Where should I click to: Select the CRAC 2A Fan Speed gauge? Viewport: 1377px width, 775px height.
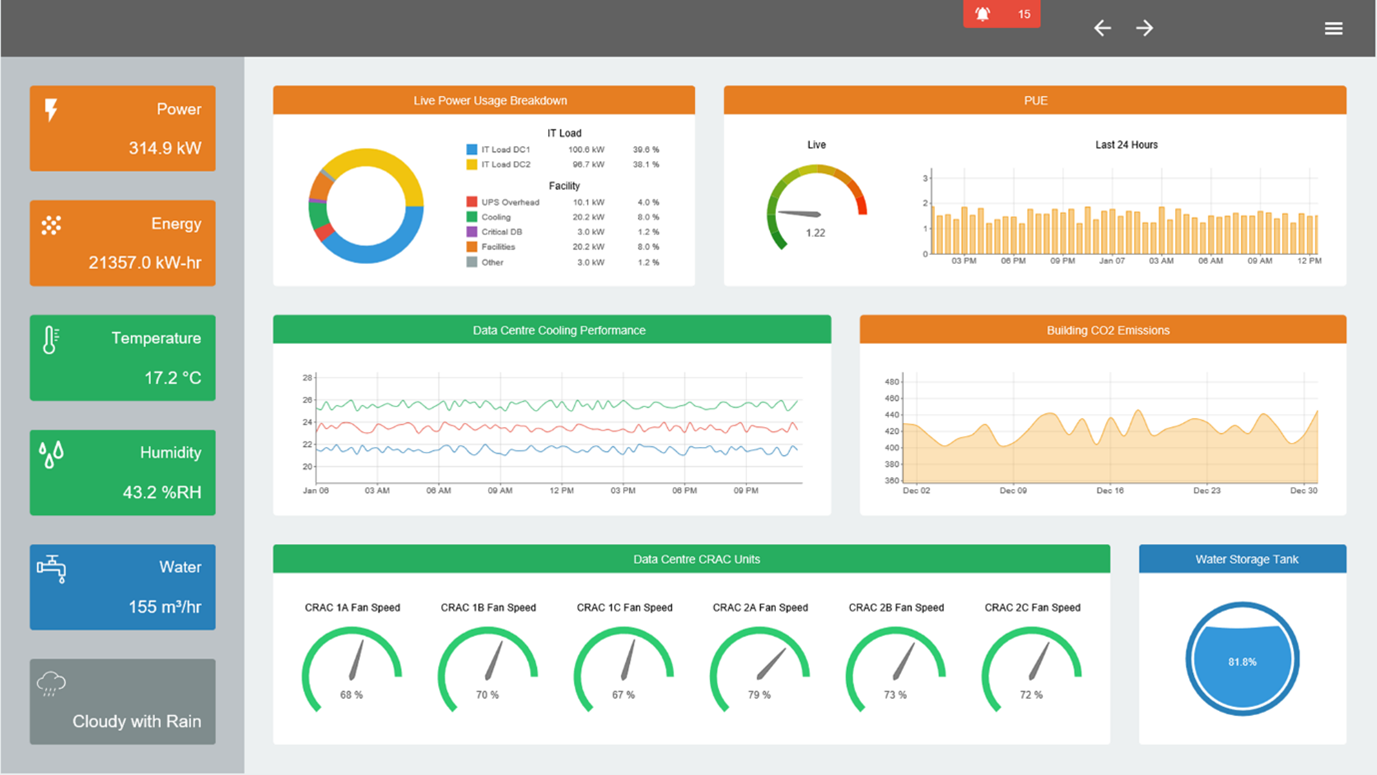(761, 660)
